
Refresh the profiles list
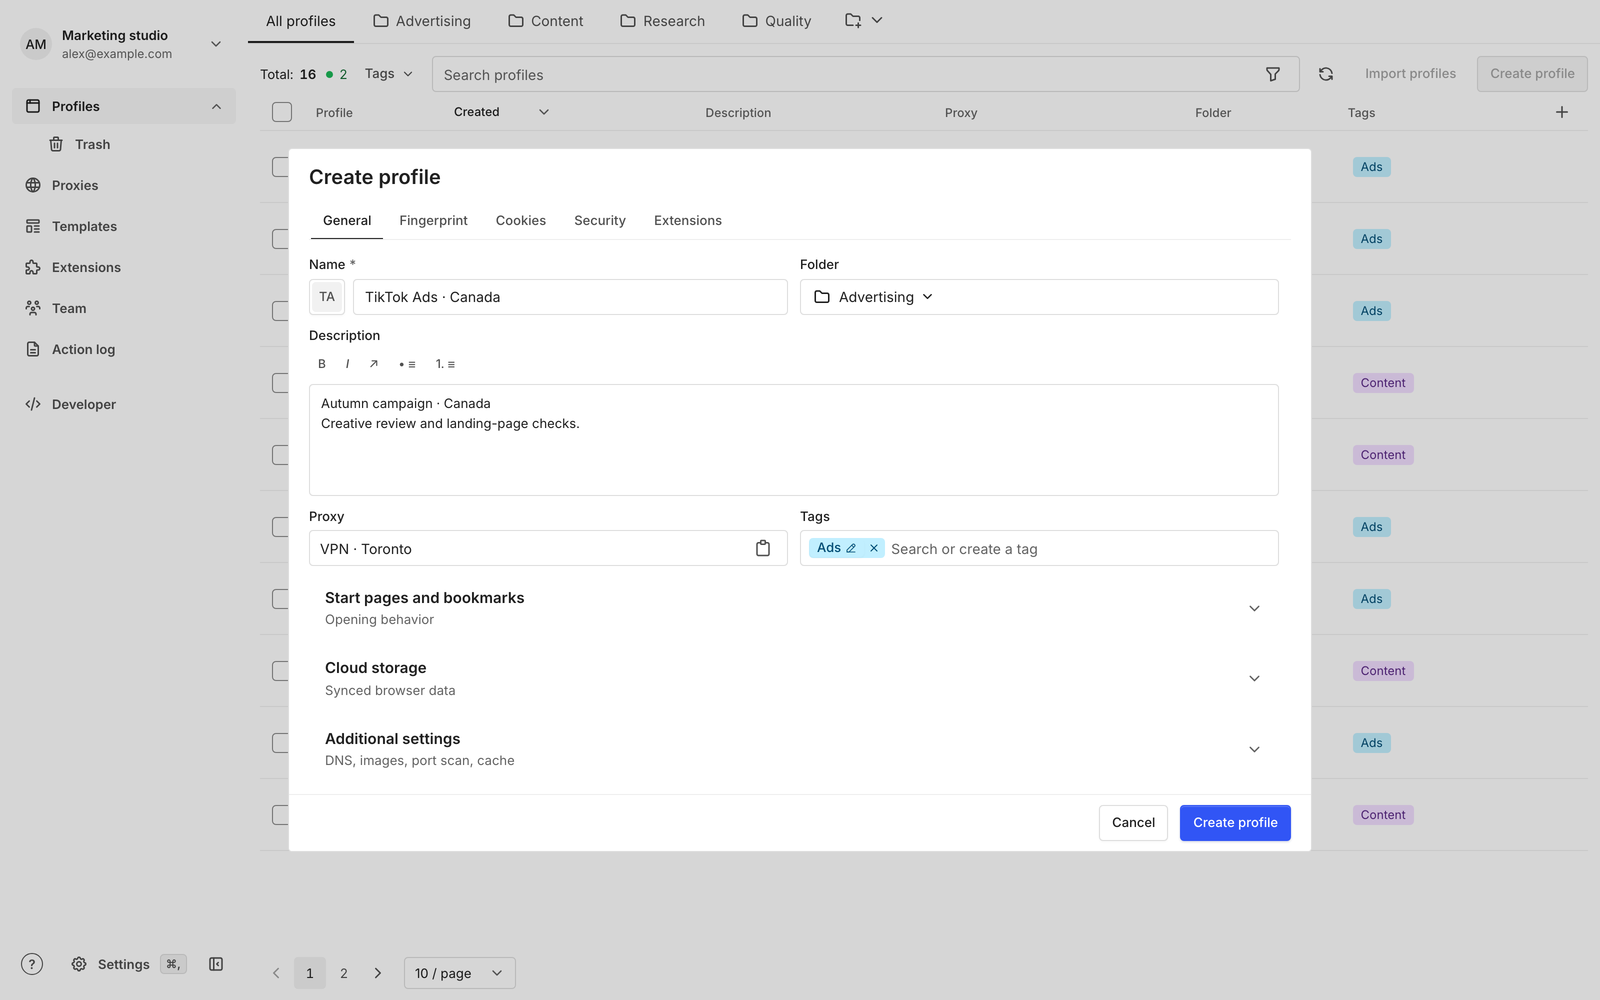tap(1326, 74)
